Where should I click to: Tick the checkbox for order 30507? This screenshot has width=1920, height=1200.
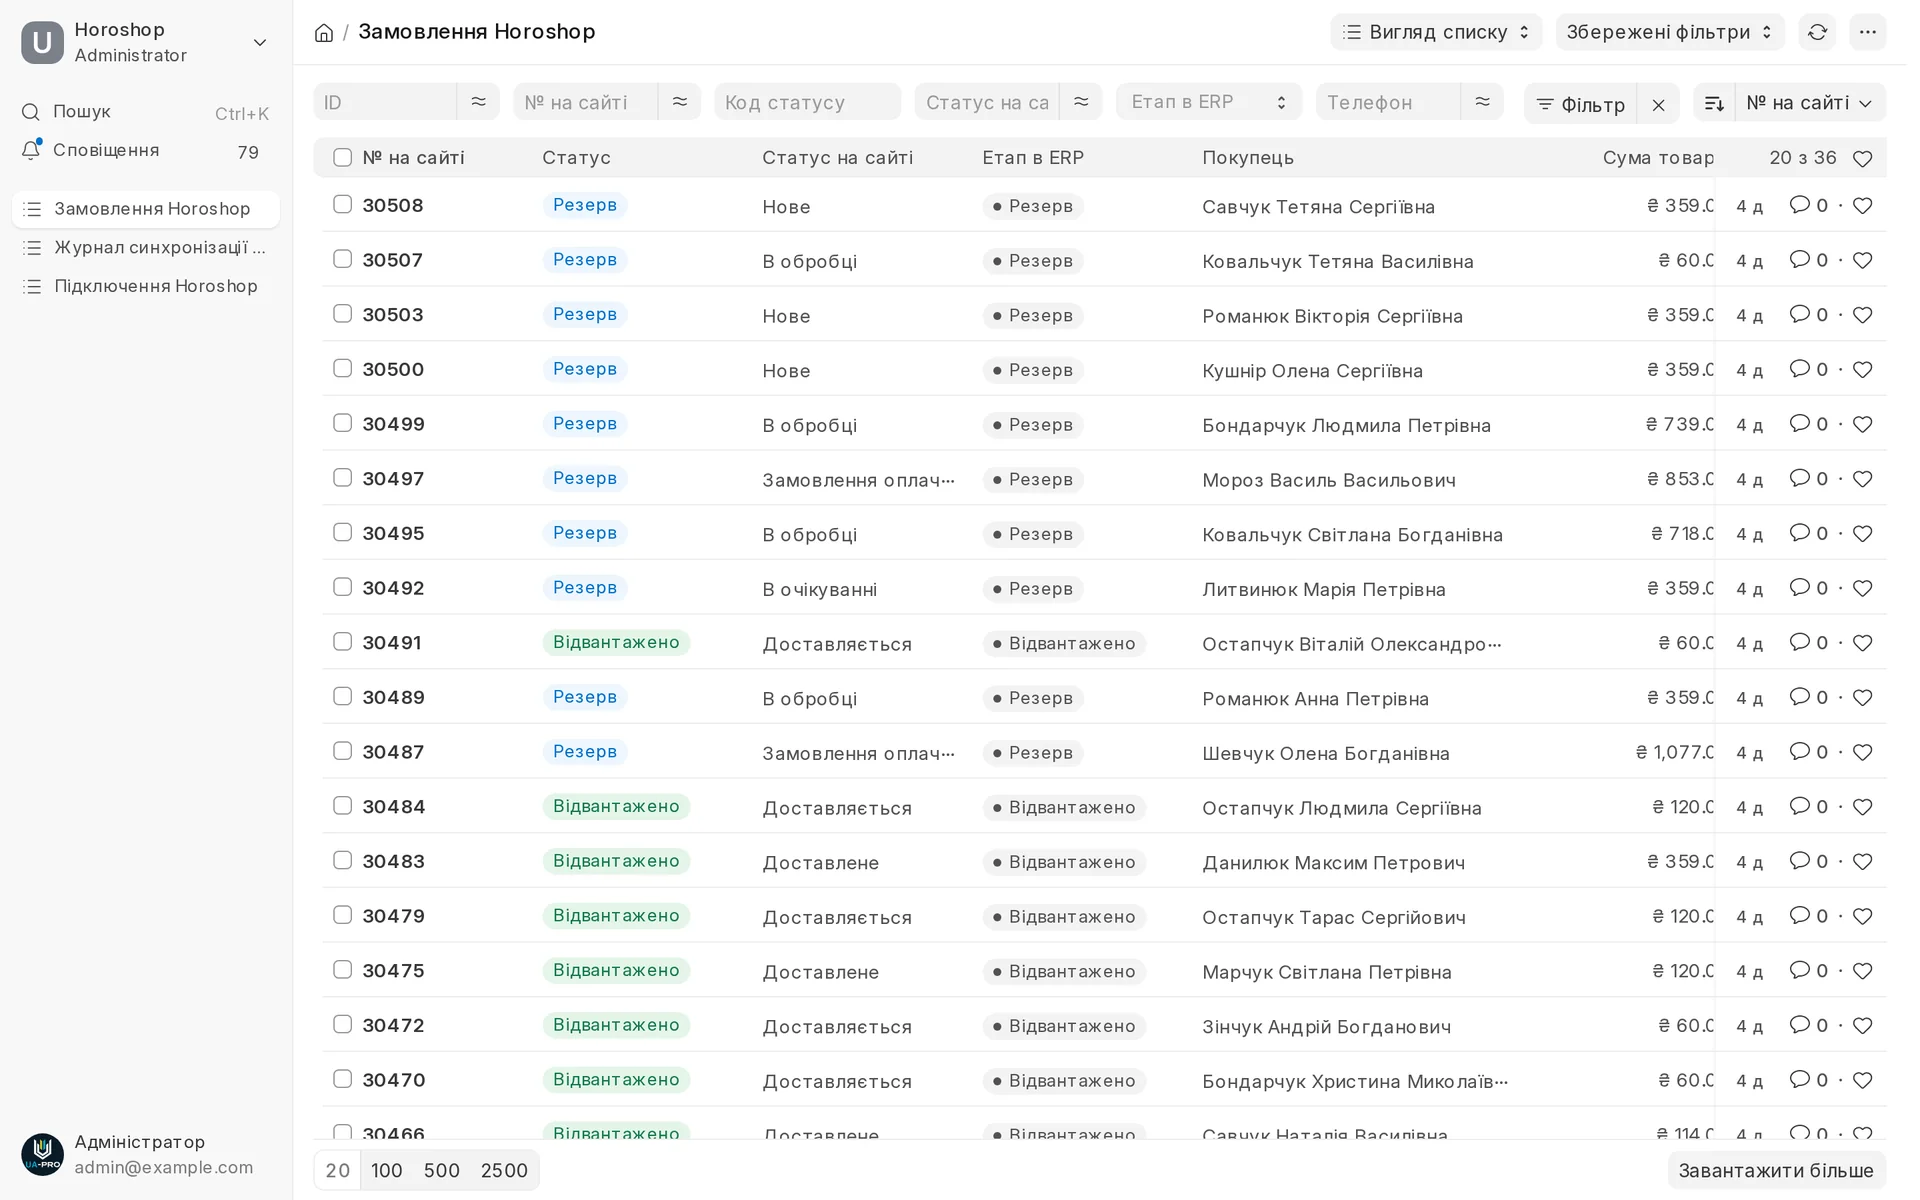[342, 259]
